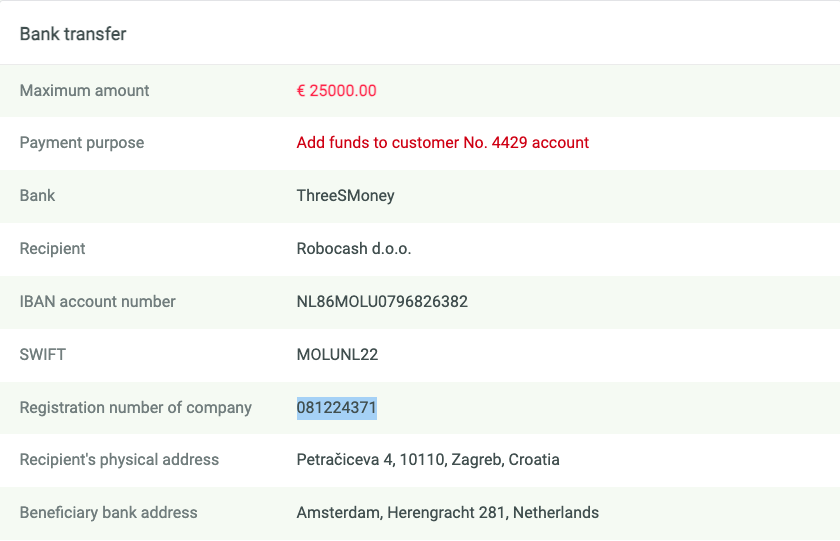The width and height of the screenshot is (840, 541).
Task: Click the ThreeSMoney bank name
Action: pyautogui.click(x=346, y=196)
